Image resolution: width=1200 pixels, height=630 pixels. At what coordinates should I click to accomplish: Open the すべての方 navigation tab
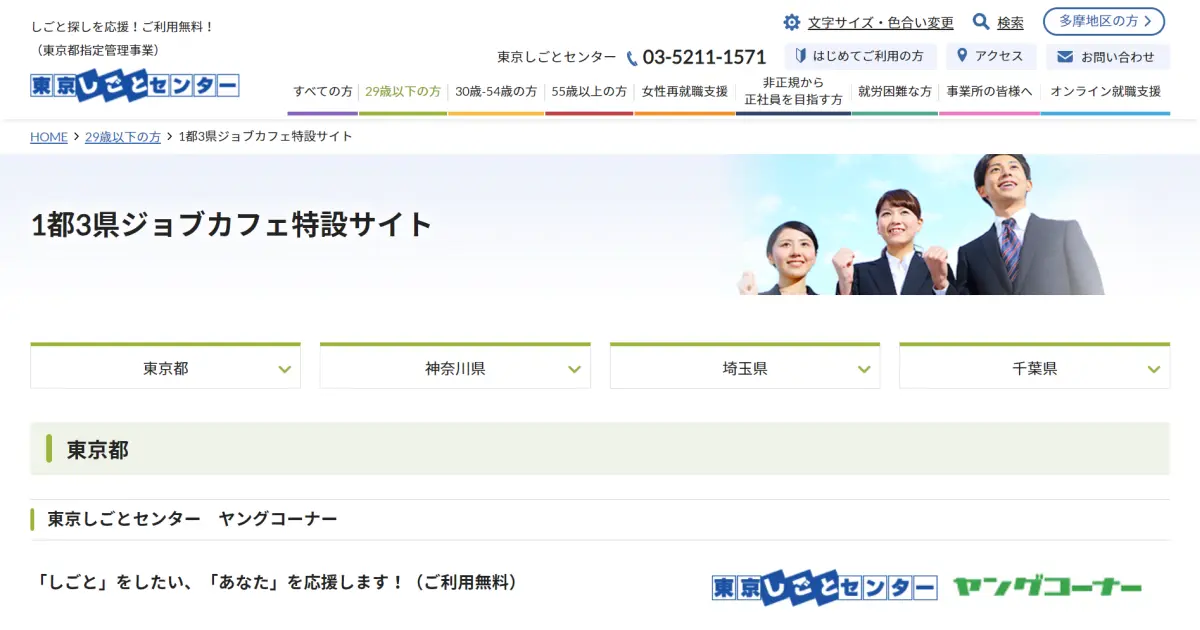[x=322, y=92]
